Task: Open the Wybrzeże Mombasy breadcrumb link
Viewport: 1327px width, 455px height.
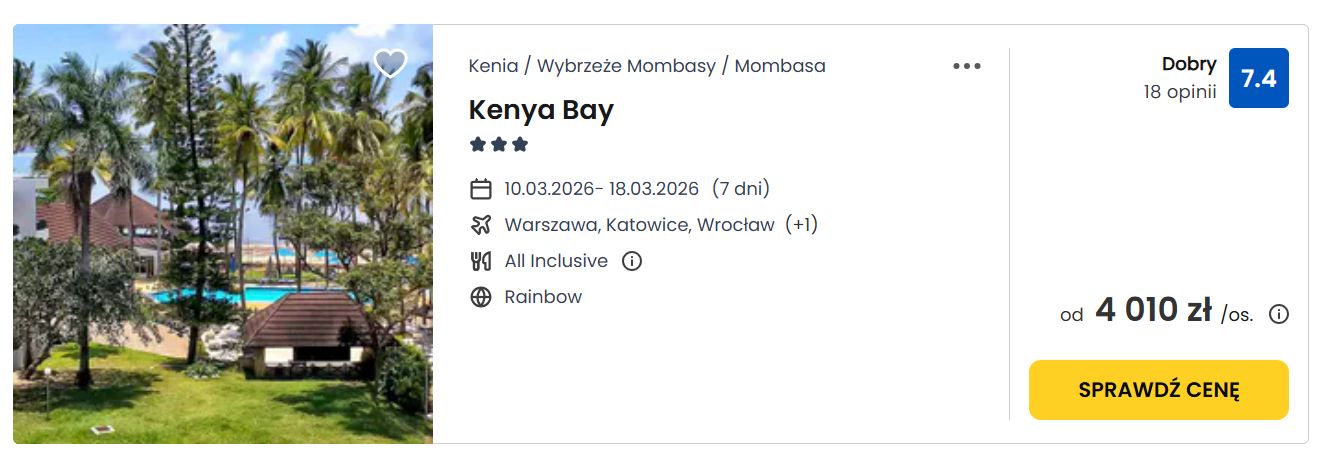Action: 626,66
